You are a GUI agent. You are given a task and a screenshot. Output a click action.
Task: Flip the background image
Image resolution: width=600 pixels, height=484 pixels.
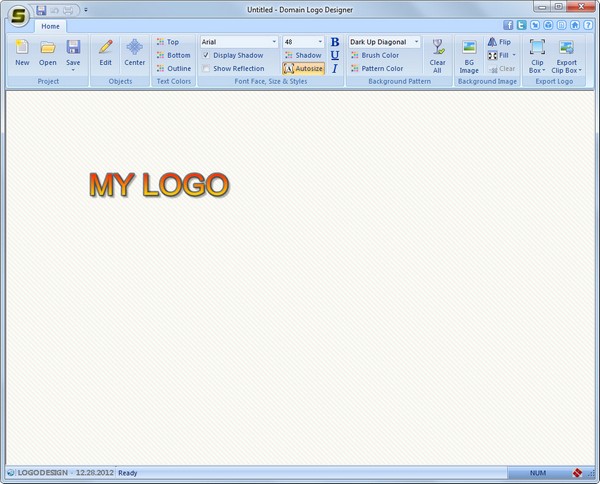click(x=499, y=42)
